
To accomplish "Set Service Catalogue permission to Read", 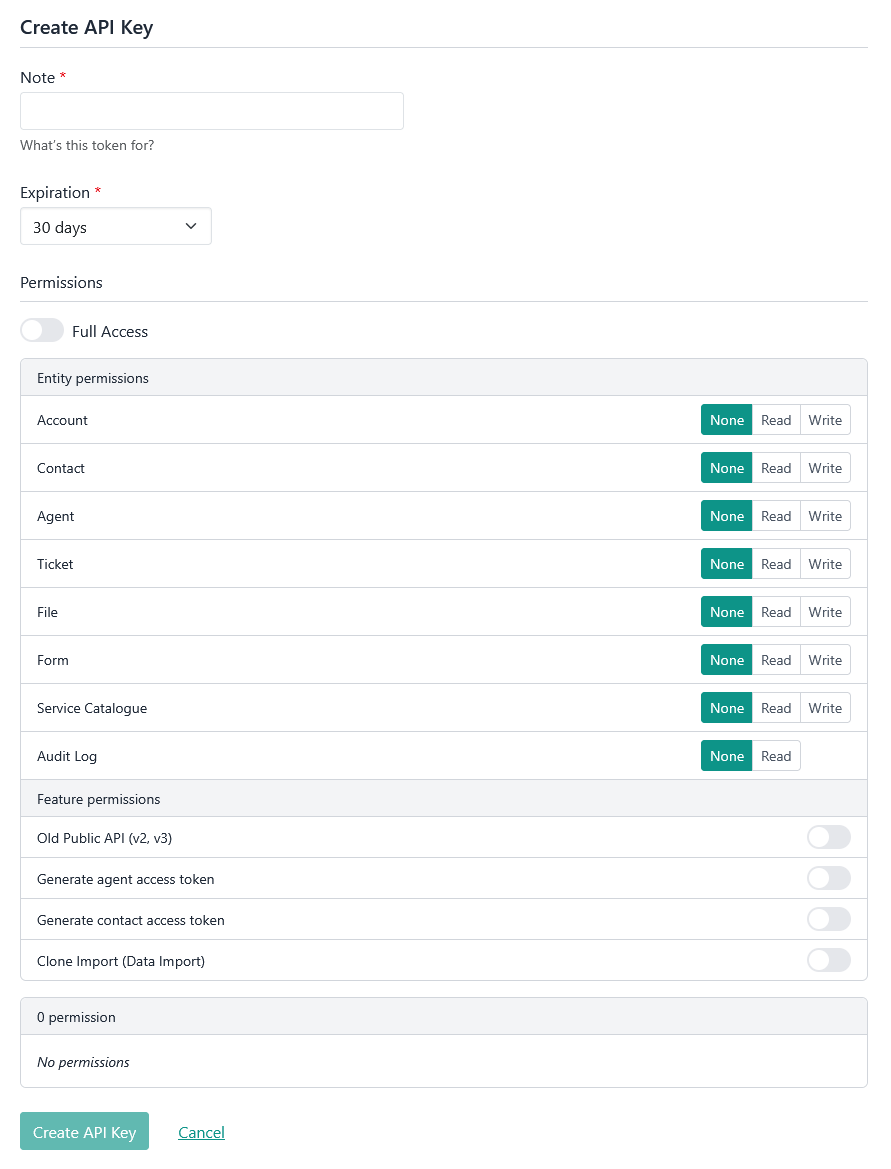I will click(x=776, y=708).
